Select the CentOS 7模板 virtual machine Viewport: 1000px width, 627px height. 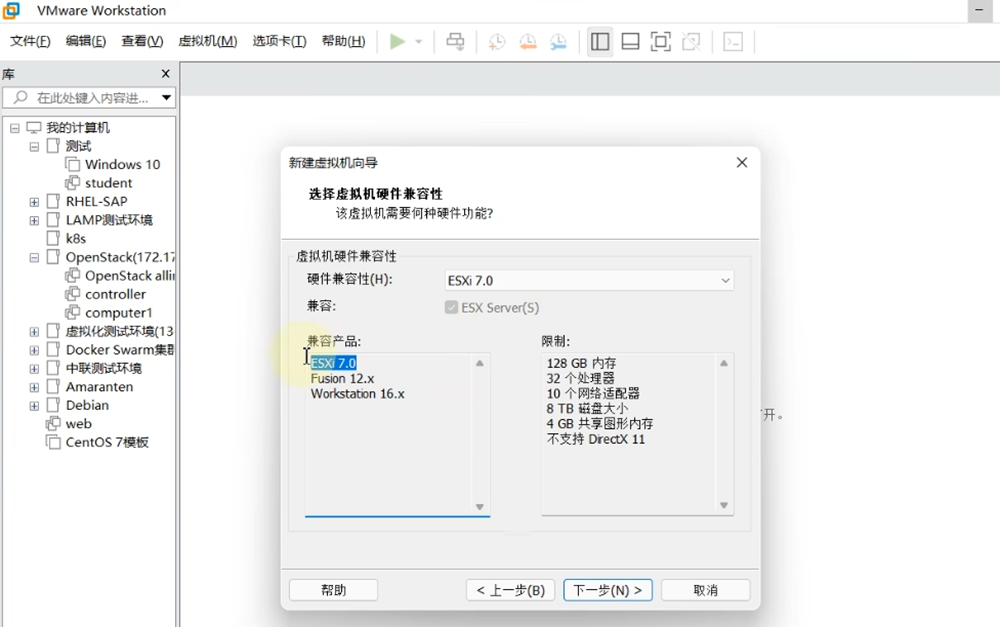(x=107, y=442)
